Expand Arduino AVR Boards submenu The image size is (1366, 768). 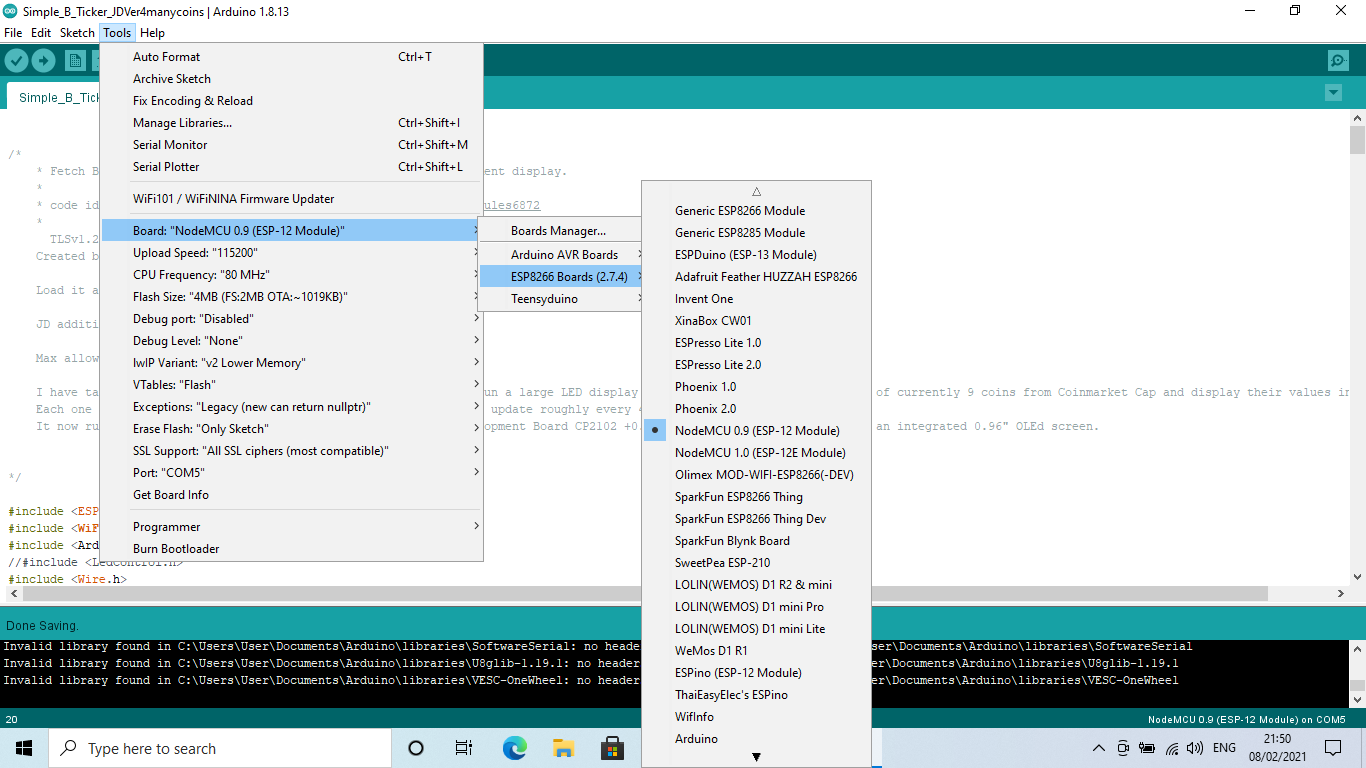[561, 255]
